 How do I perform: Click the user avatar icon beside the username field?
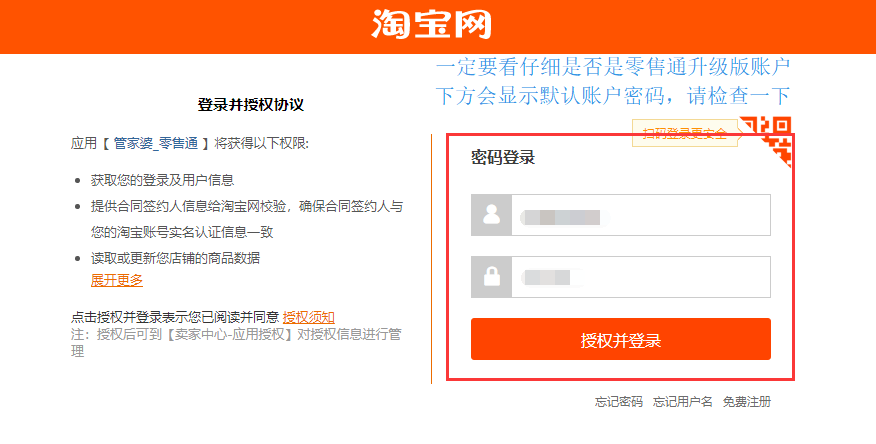pos(492,215)
